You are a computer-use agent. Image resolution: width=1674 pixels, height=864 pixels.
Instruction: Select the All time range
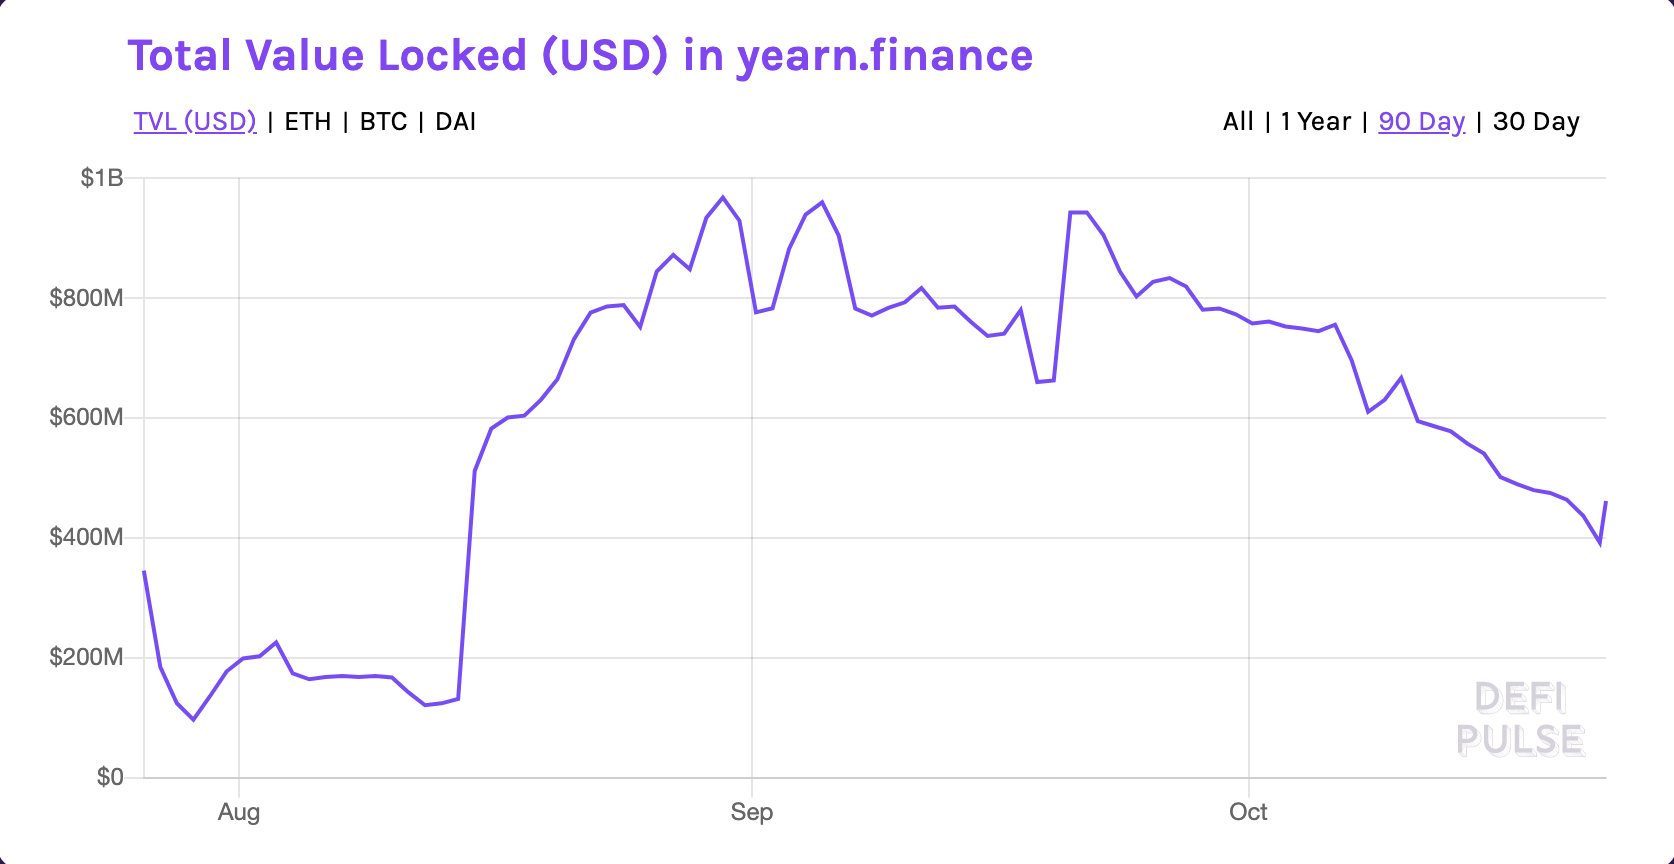pyautogui.click(x=1237, y=121)
